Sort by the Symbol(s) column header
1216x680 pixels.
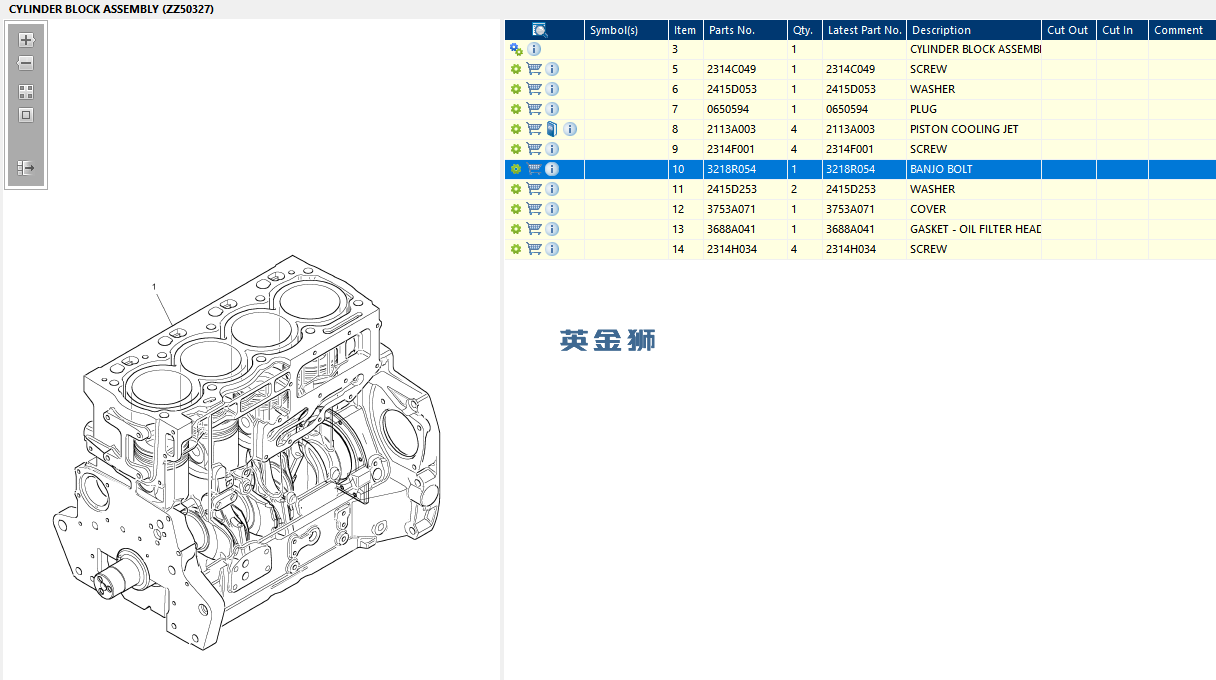pos(627,30)
